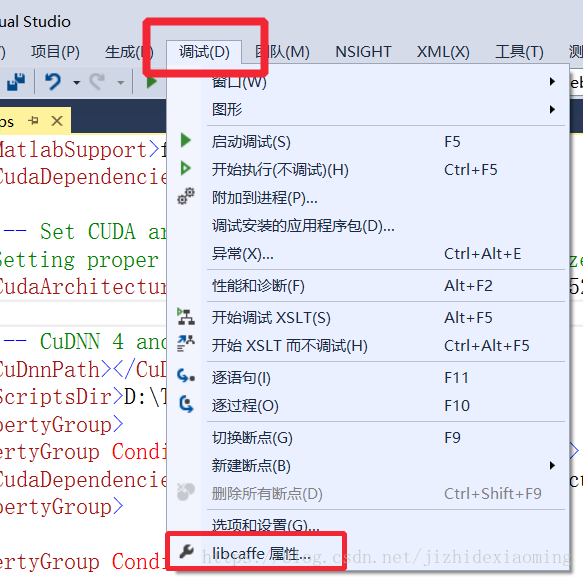Click the delete-breakpoints icon
Screen dimensions: 583x577
(186, 492)
